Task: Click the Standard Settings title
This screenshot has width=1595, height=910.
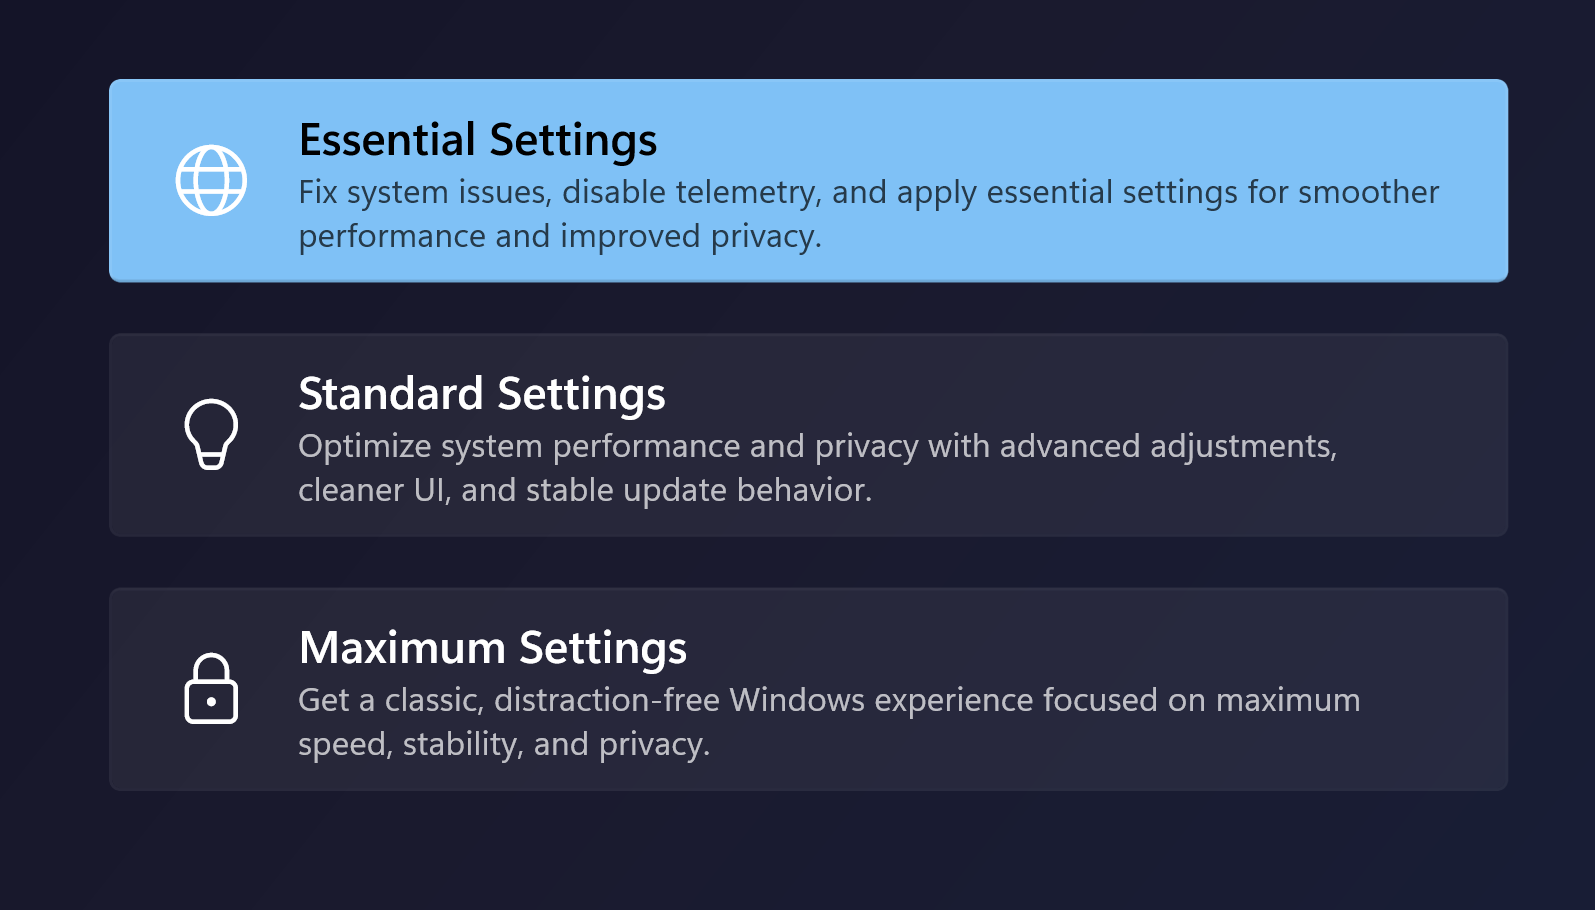Action: (481, 394)
